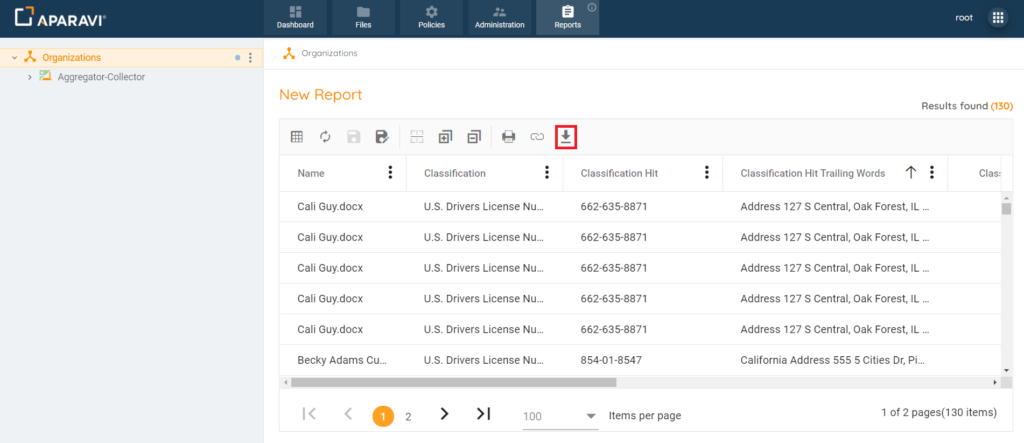The image size is (1024, 443).
Task: Open the Files tab
Action: click(363, 18)
